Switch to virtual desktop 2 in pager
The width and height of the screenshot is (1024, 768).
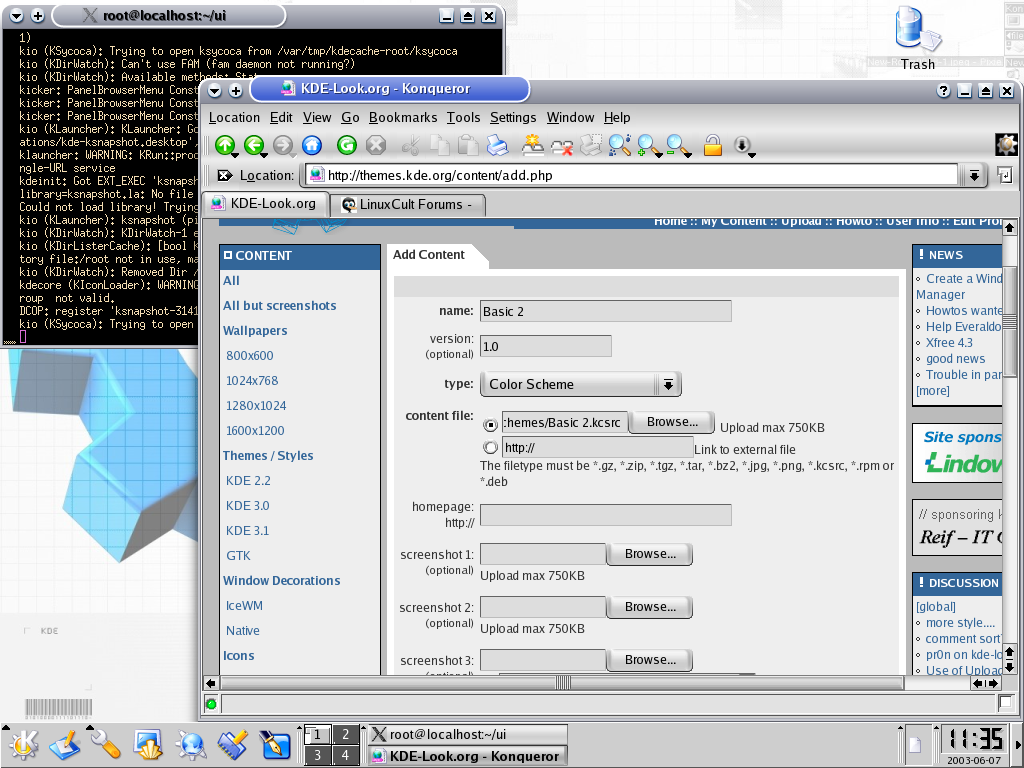[345, 734]
